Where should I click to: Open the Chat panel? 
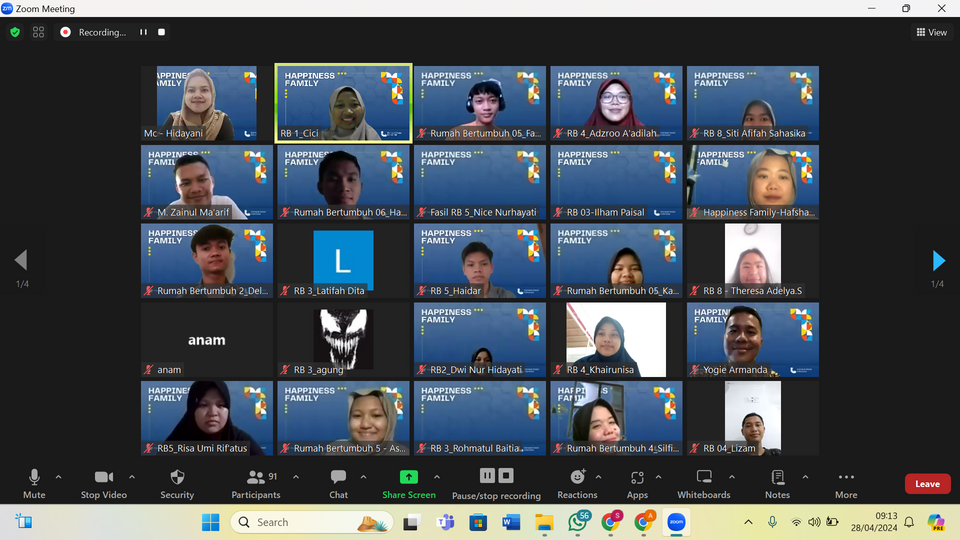[x=338, y=483]
